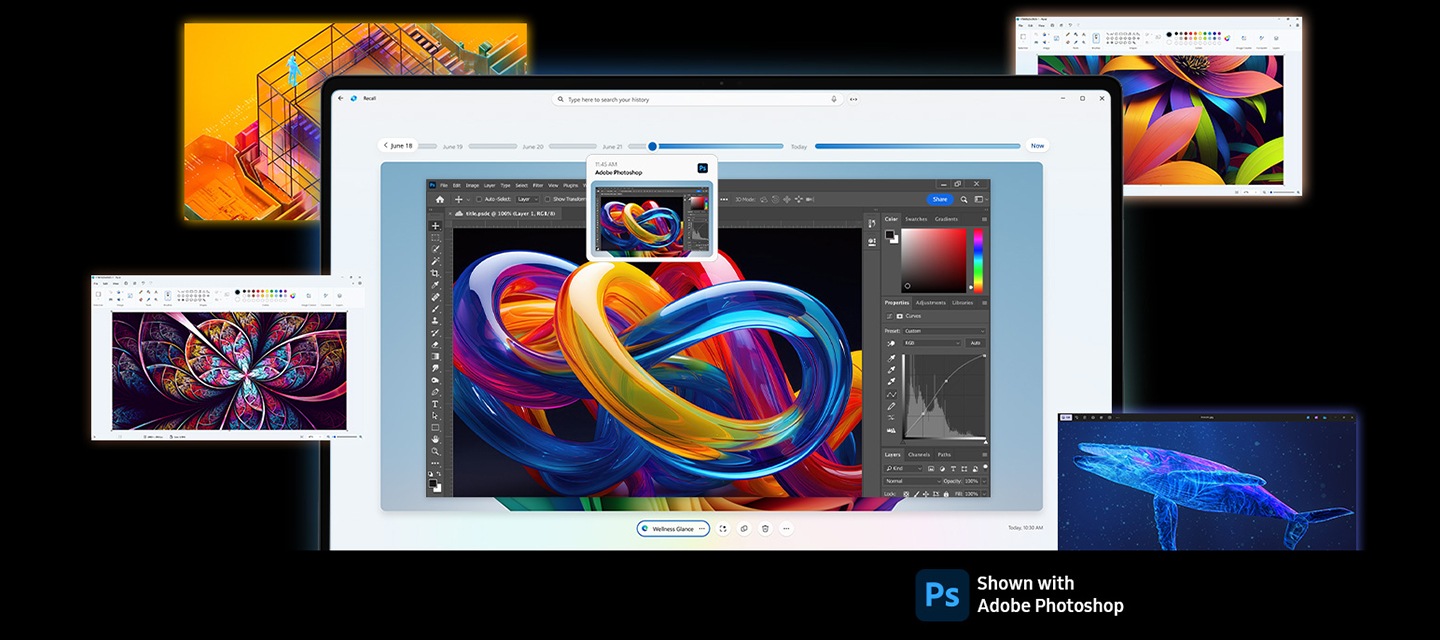Select the draw-curve pencil tool in Curves properties
1440x640 pixels.
pyautogui.click(x=891, y=407)
